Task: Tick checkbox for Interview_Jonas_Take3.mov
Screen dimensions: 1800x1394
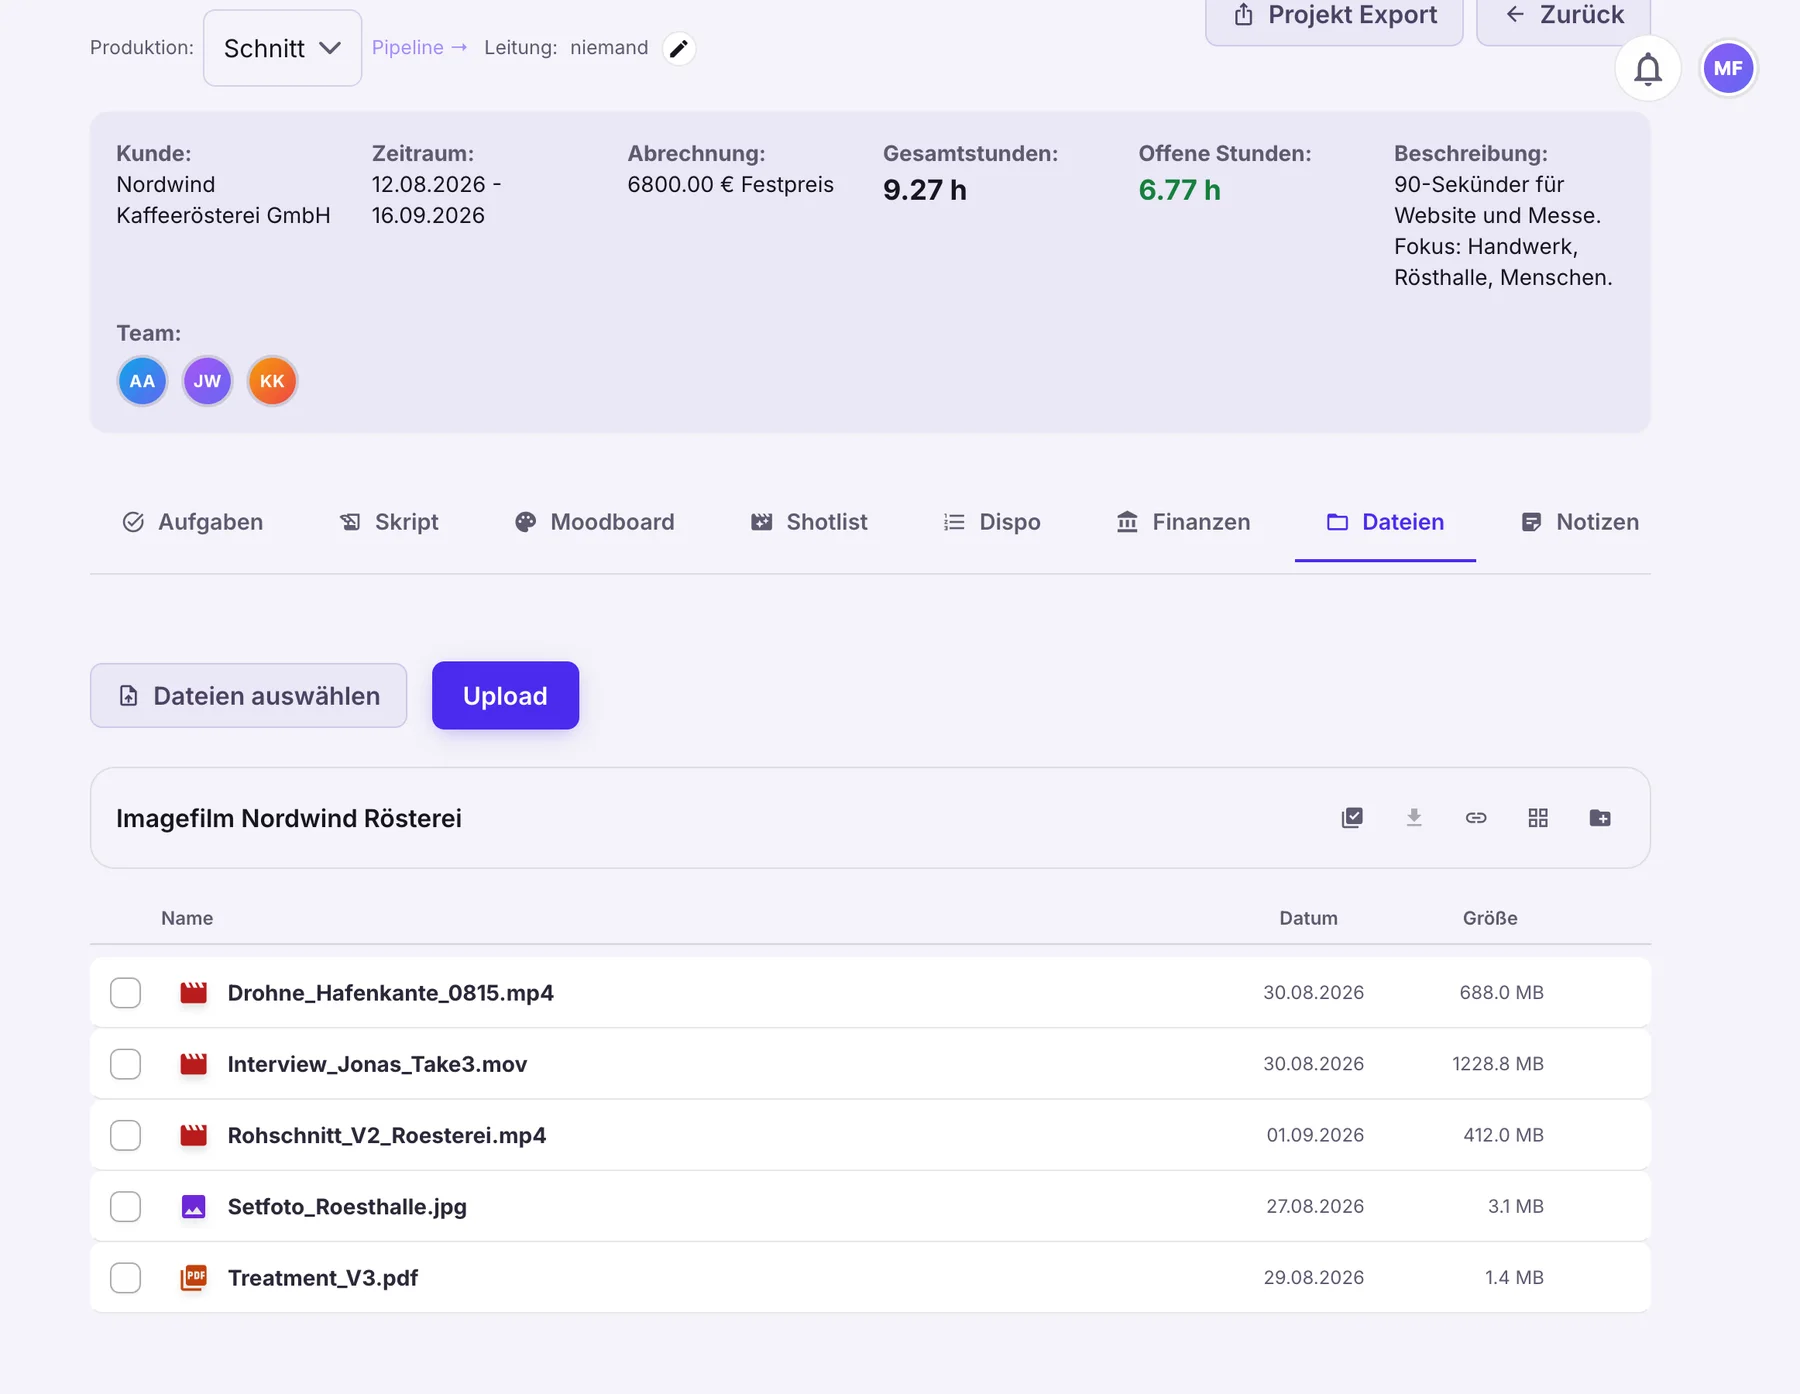Action: 125,1064
